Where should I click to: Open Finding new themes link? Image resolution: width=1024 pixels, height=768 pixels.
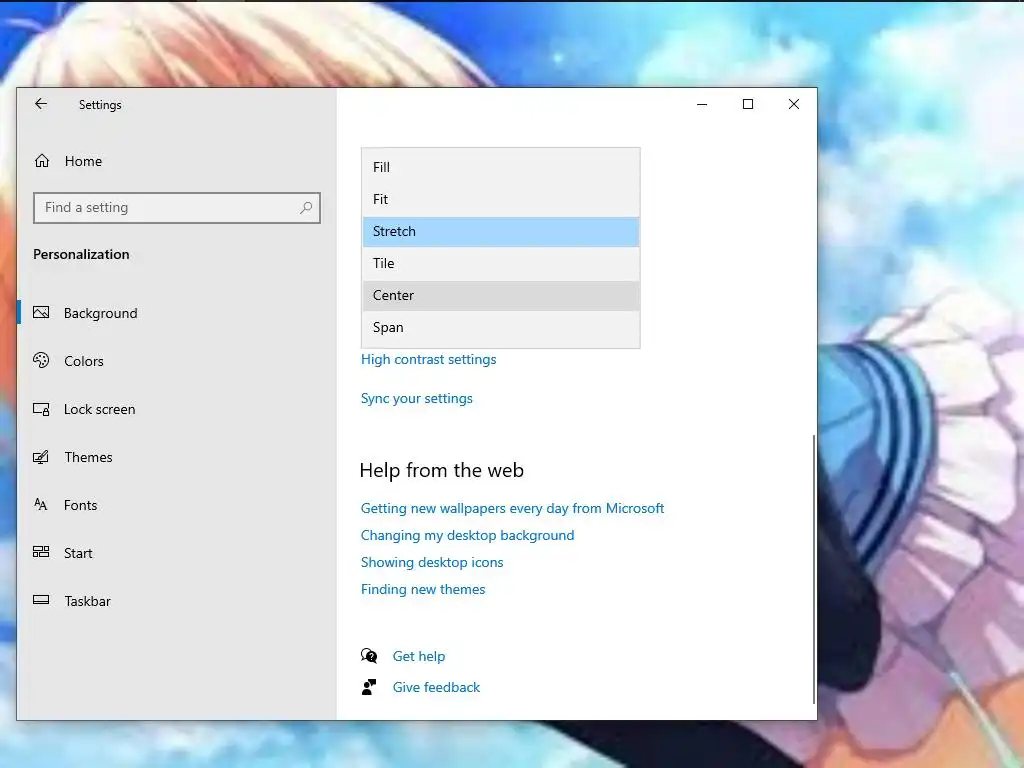pos(423,589)
